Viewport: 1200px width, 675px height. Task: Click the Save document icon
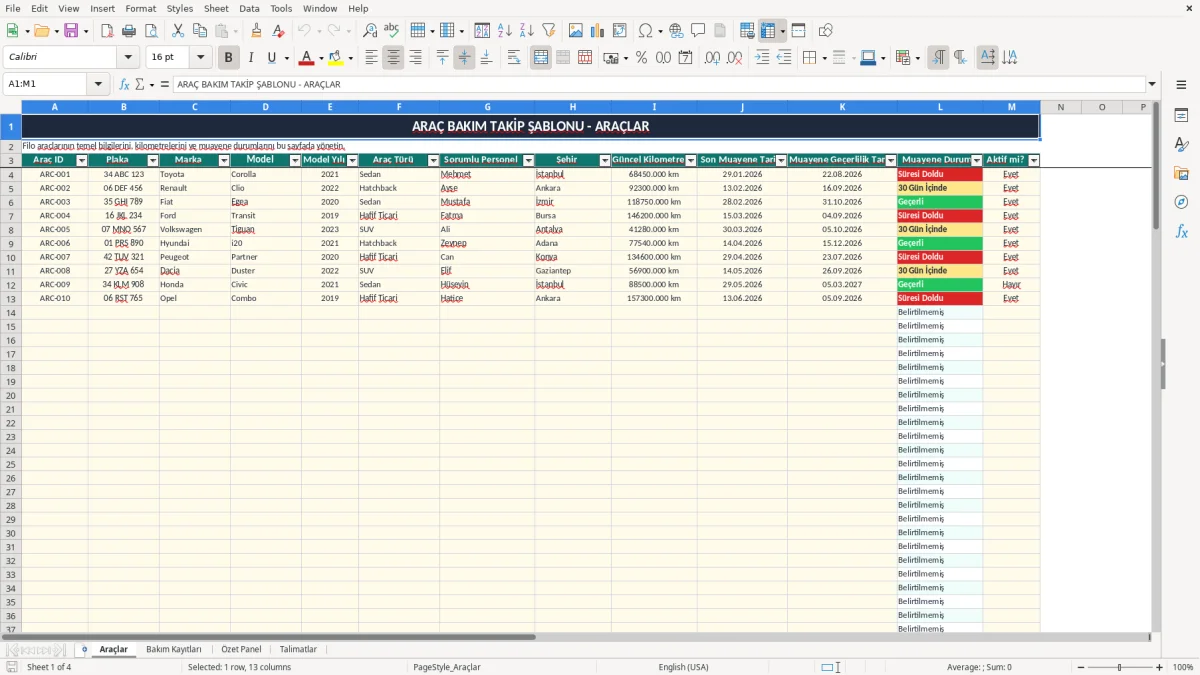pyautogui.click(x=71, y=31)
